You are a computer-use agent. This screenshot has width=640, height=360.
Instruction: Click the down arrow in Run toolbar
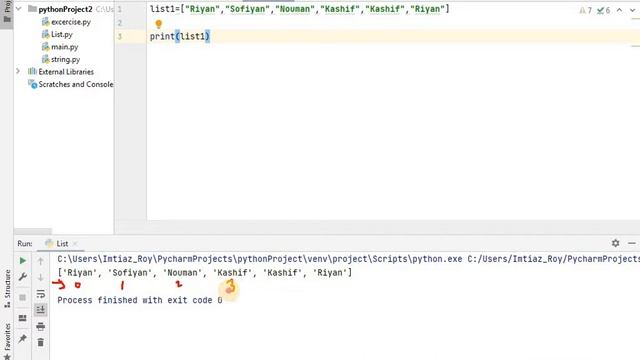click(x=40, y=278)
